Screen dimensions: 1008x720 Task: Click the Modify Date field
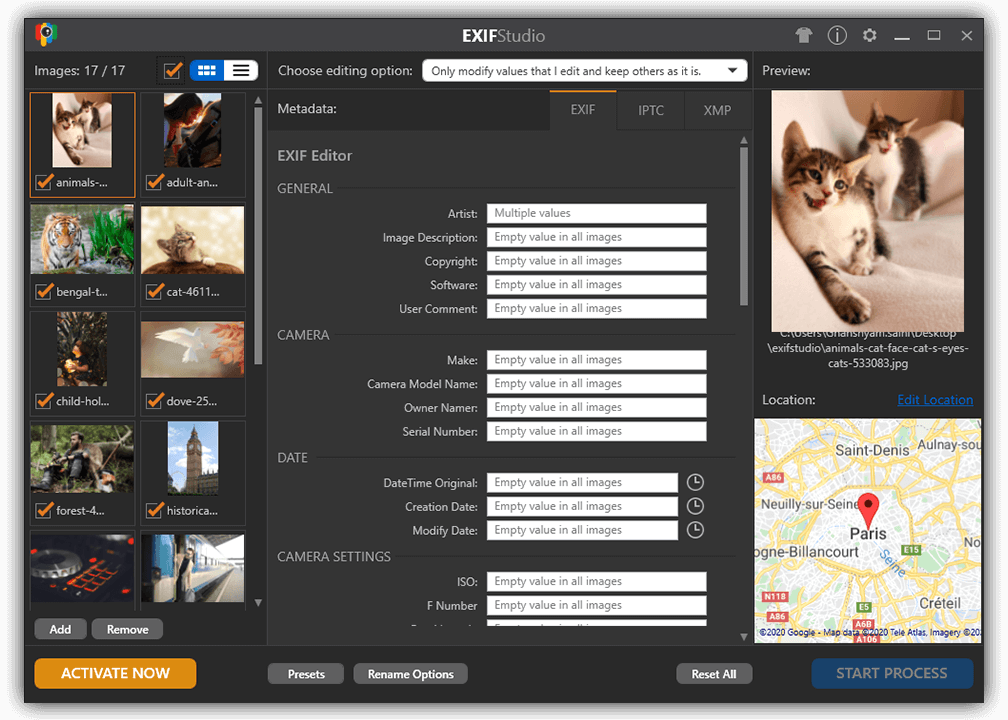click(x=582, y=530)
